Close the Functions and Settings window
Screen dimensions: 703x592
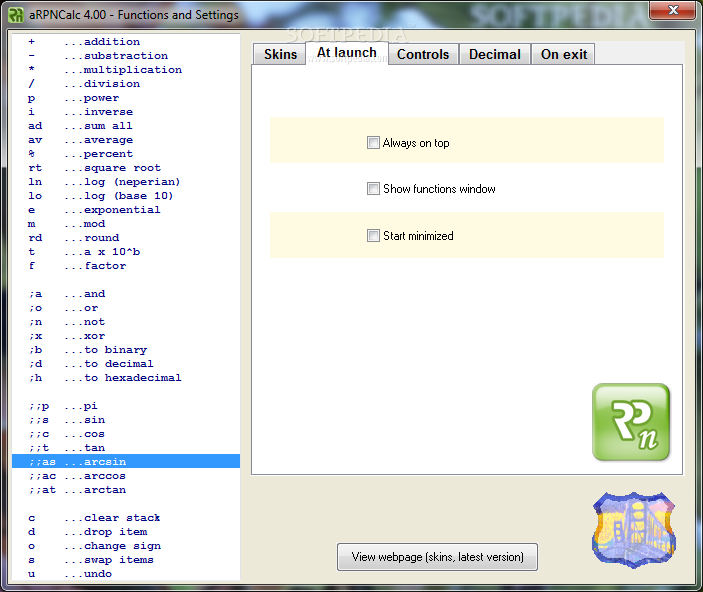coord(673,10)
